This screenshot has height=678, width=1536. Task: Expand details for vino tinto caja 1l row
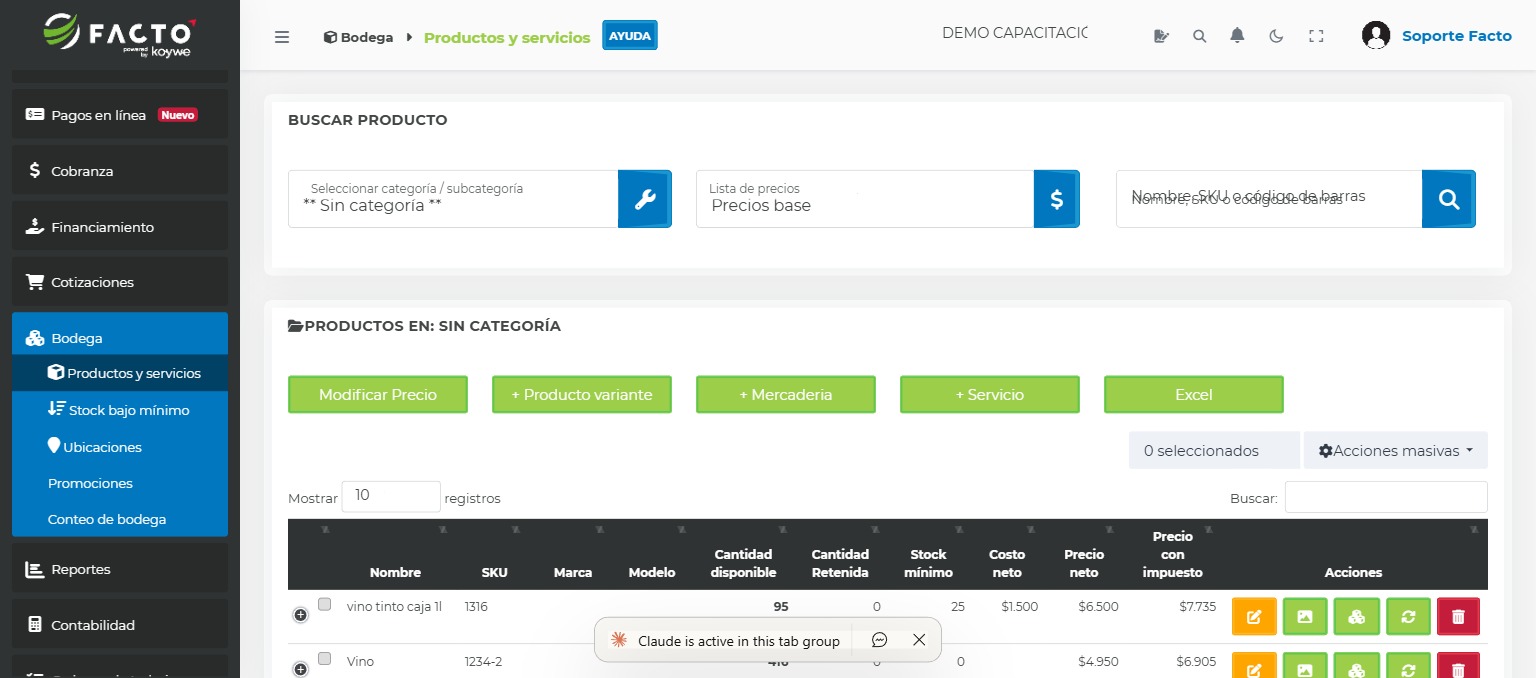click(x=301, y=614)
